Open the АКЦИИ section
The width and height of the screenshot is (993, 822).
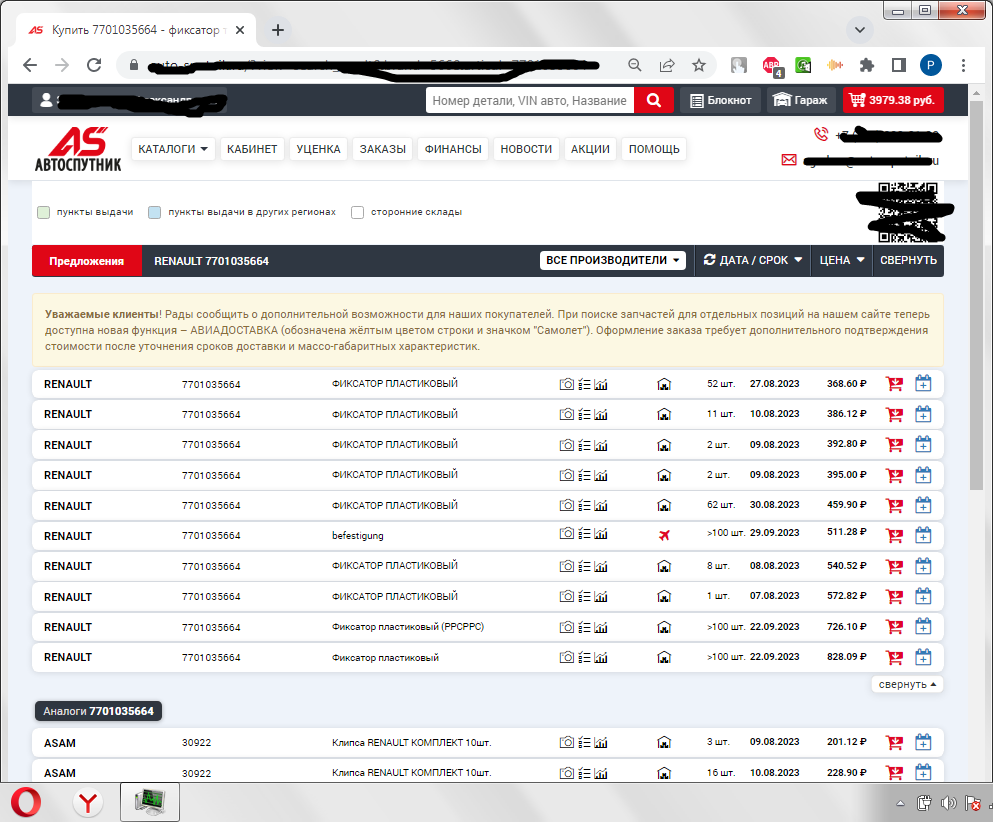tap(590, 149)
